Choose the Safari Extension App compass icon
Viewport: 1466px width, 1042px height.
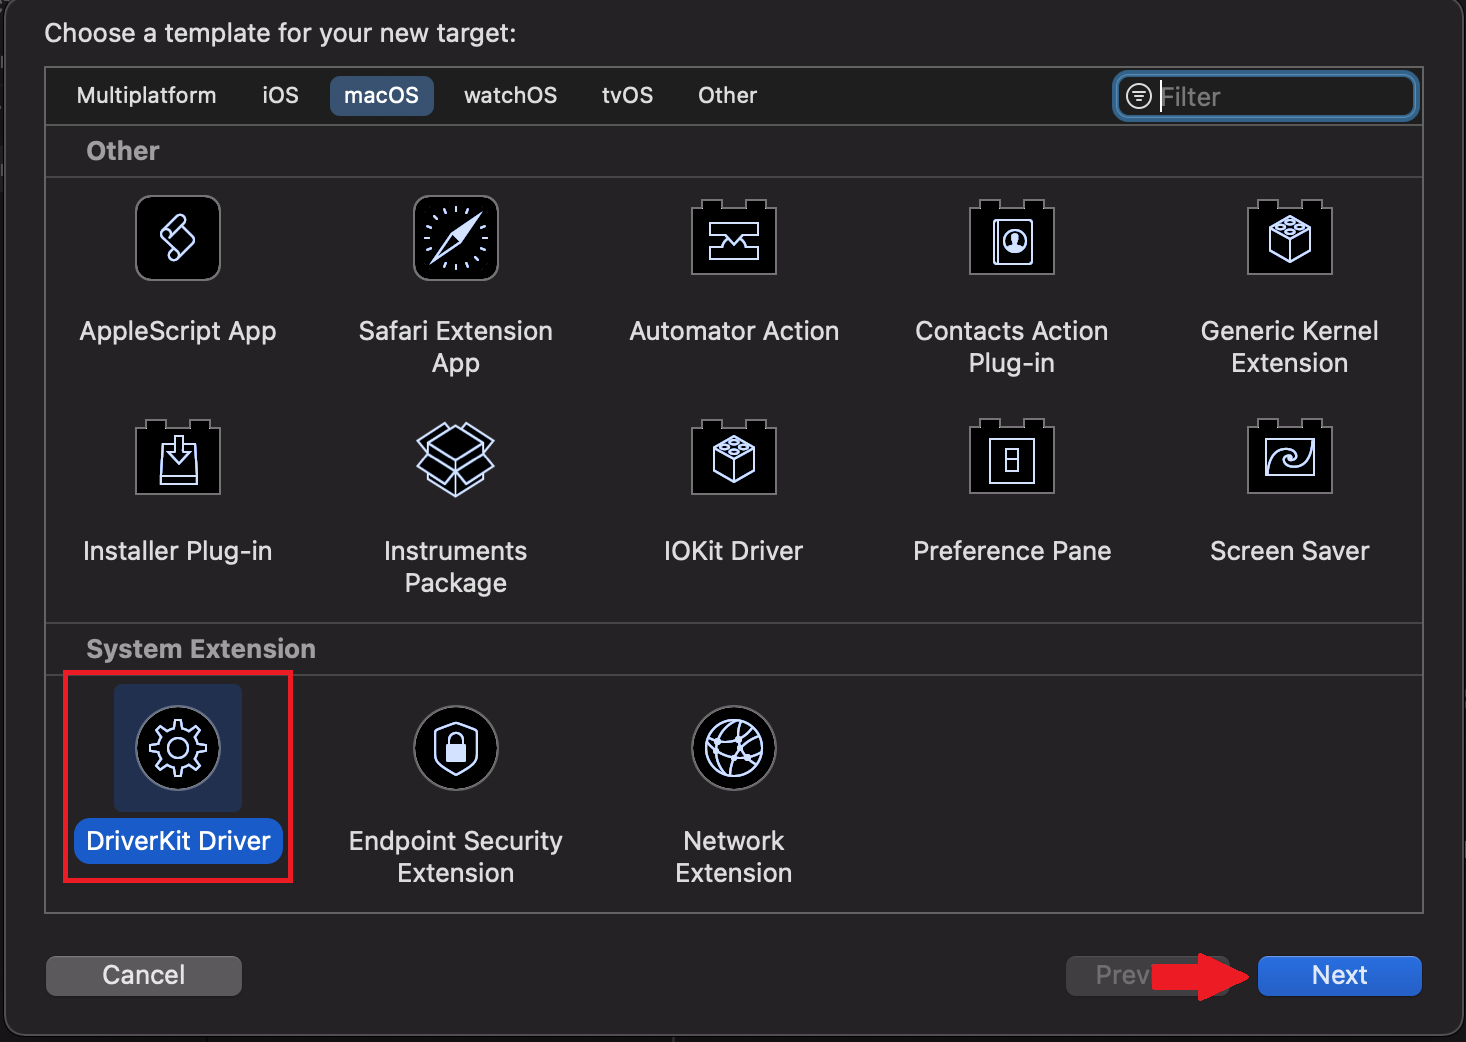point(456,238)
